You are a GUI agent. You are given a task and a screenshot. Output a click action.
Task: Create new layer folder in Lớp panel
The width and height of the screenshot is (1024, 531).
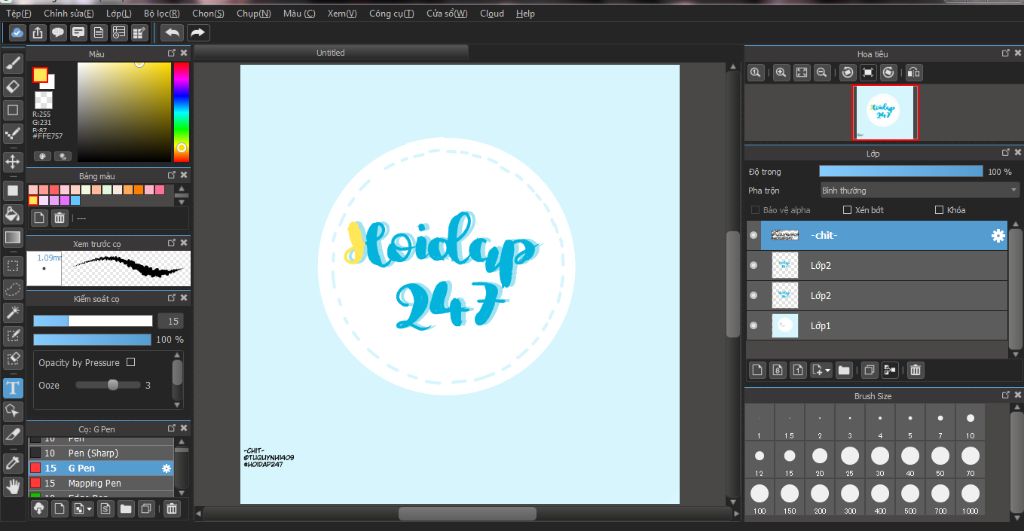pyautogui.click(x=844, y=370)
